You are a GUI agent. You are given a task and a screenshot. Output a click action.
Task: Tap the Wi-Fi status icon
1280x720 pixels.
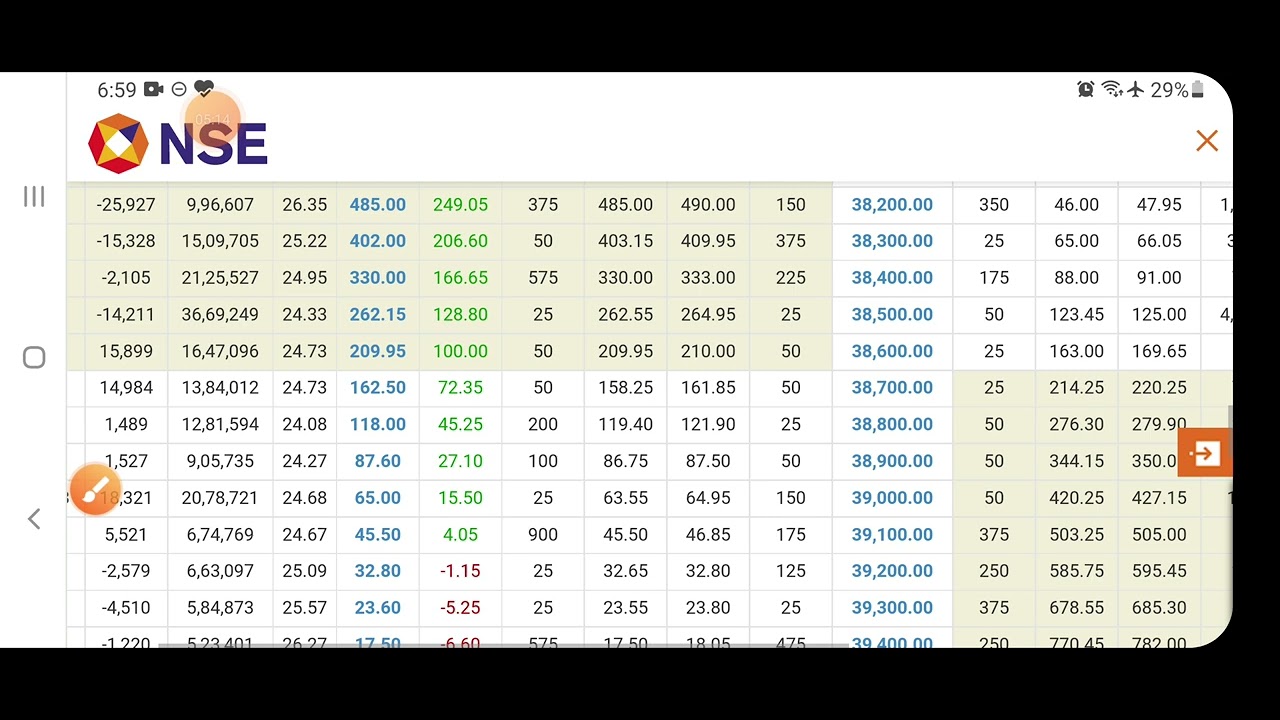coord(1112,90)
